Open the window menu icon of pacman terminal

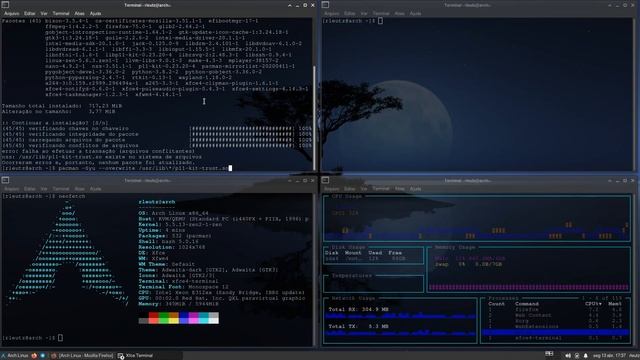pos(6,5)
